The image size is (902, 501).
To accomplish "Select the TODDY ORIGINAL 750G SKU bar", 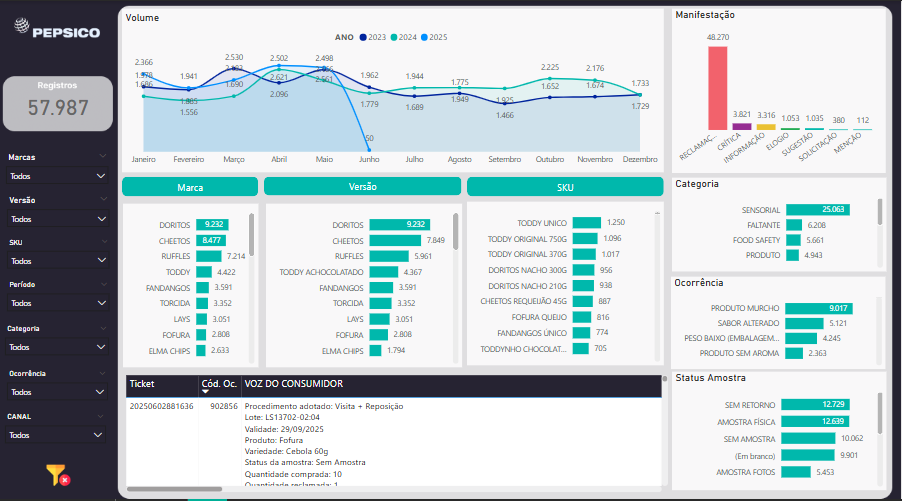I will (x=585, y=238).
